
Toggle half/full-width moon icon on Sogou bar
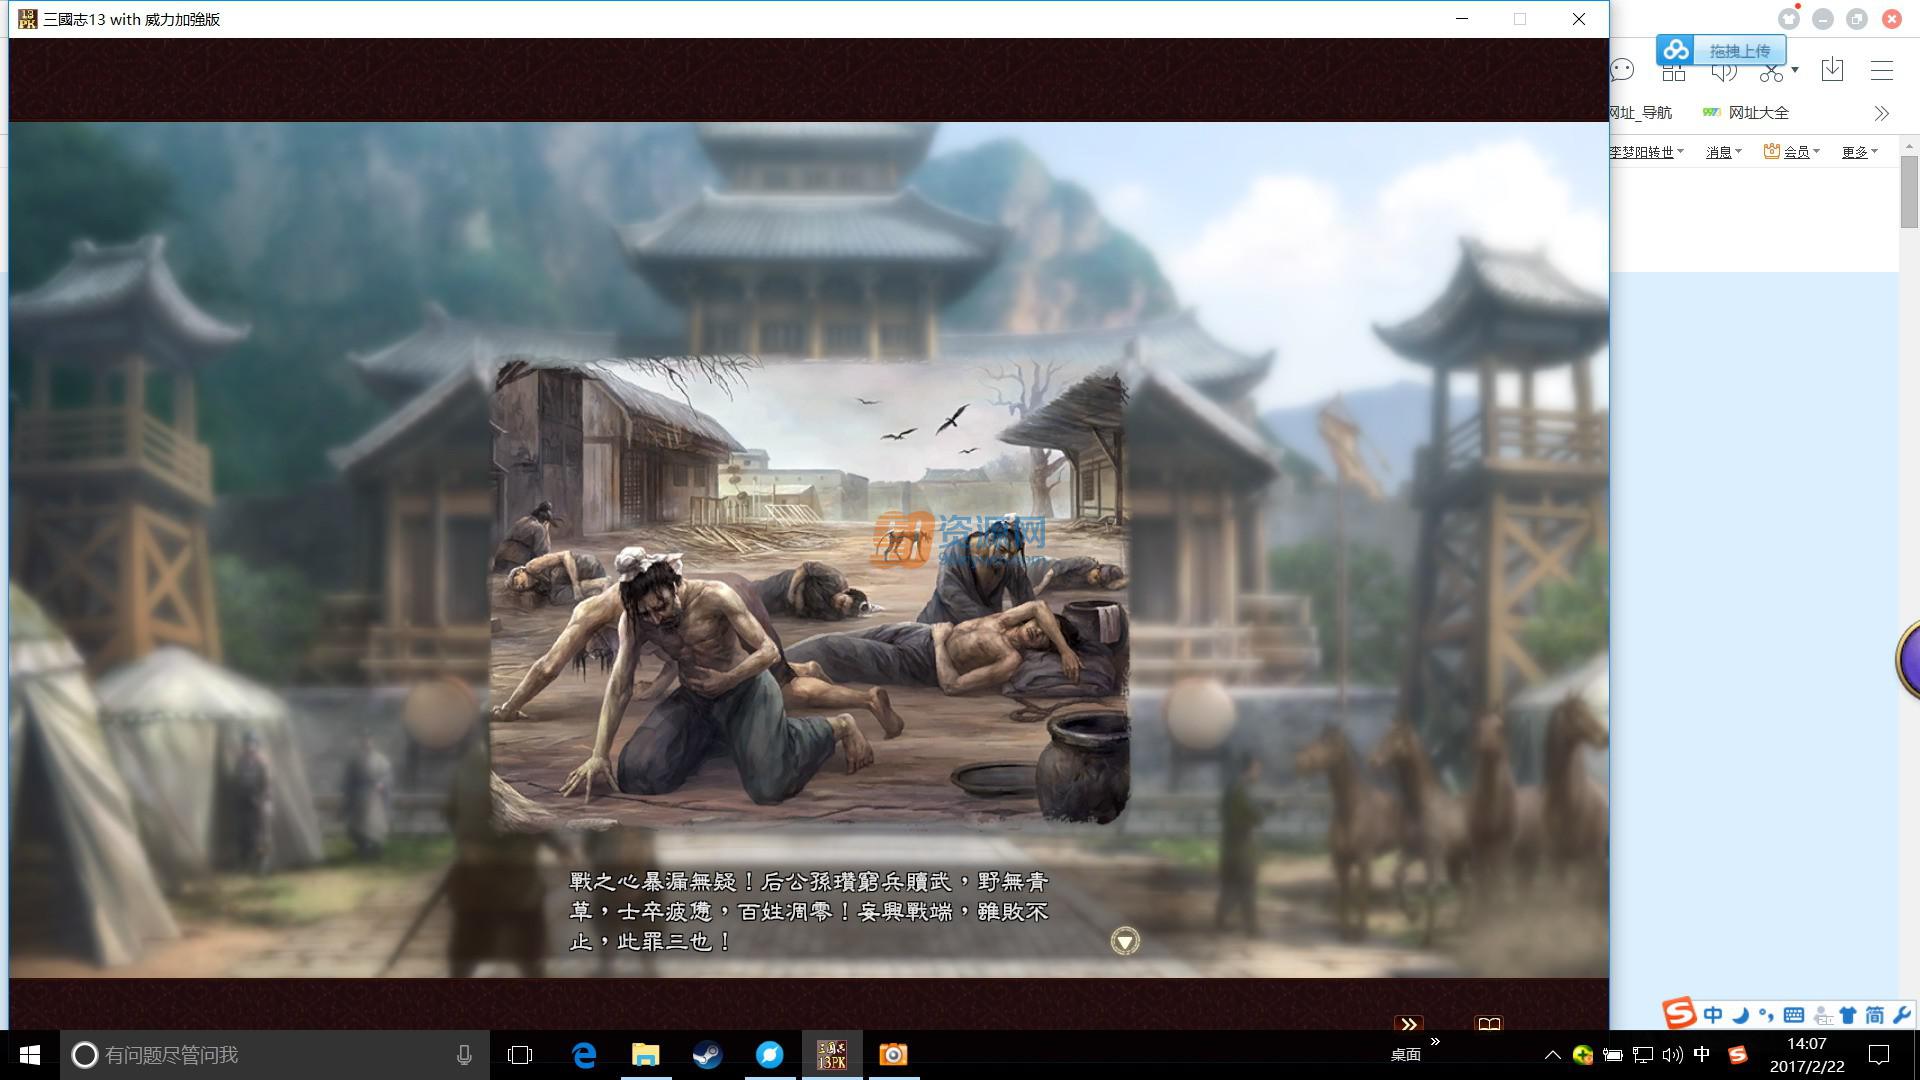click(x=1741, y=1015)
